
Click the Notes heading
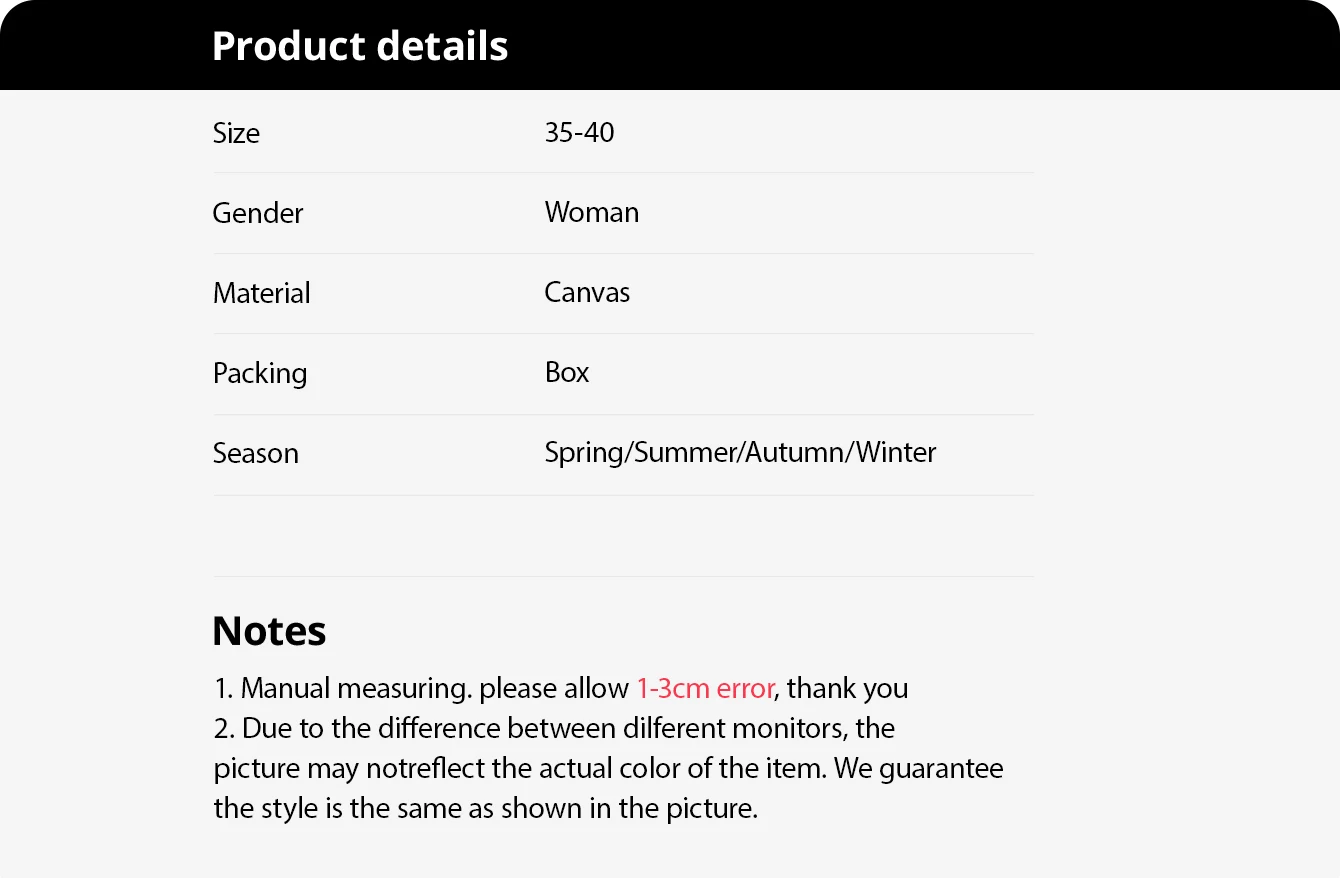[269, 631]
